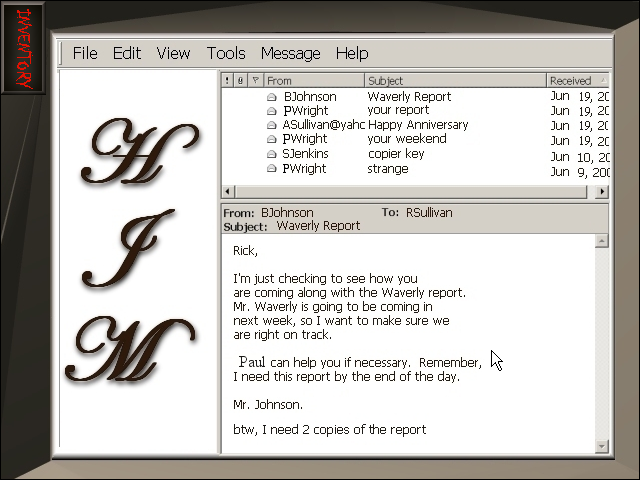Click envelope icon beside SJenkins copier key
The width and height of the screenshot is (640, 480).
click(271, 155)
